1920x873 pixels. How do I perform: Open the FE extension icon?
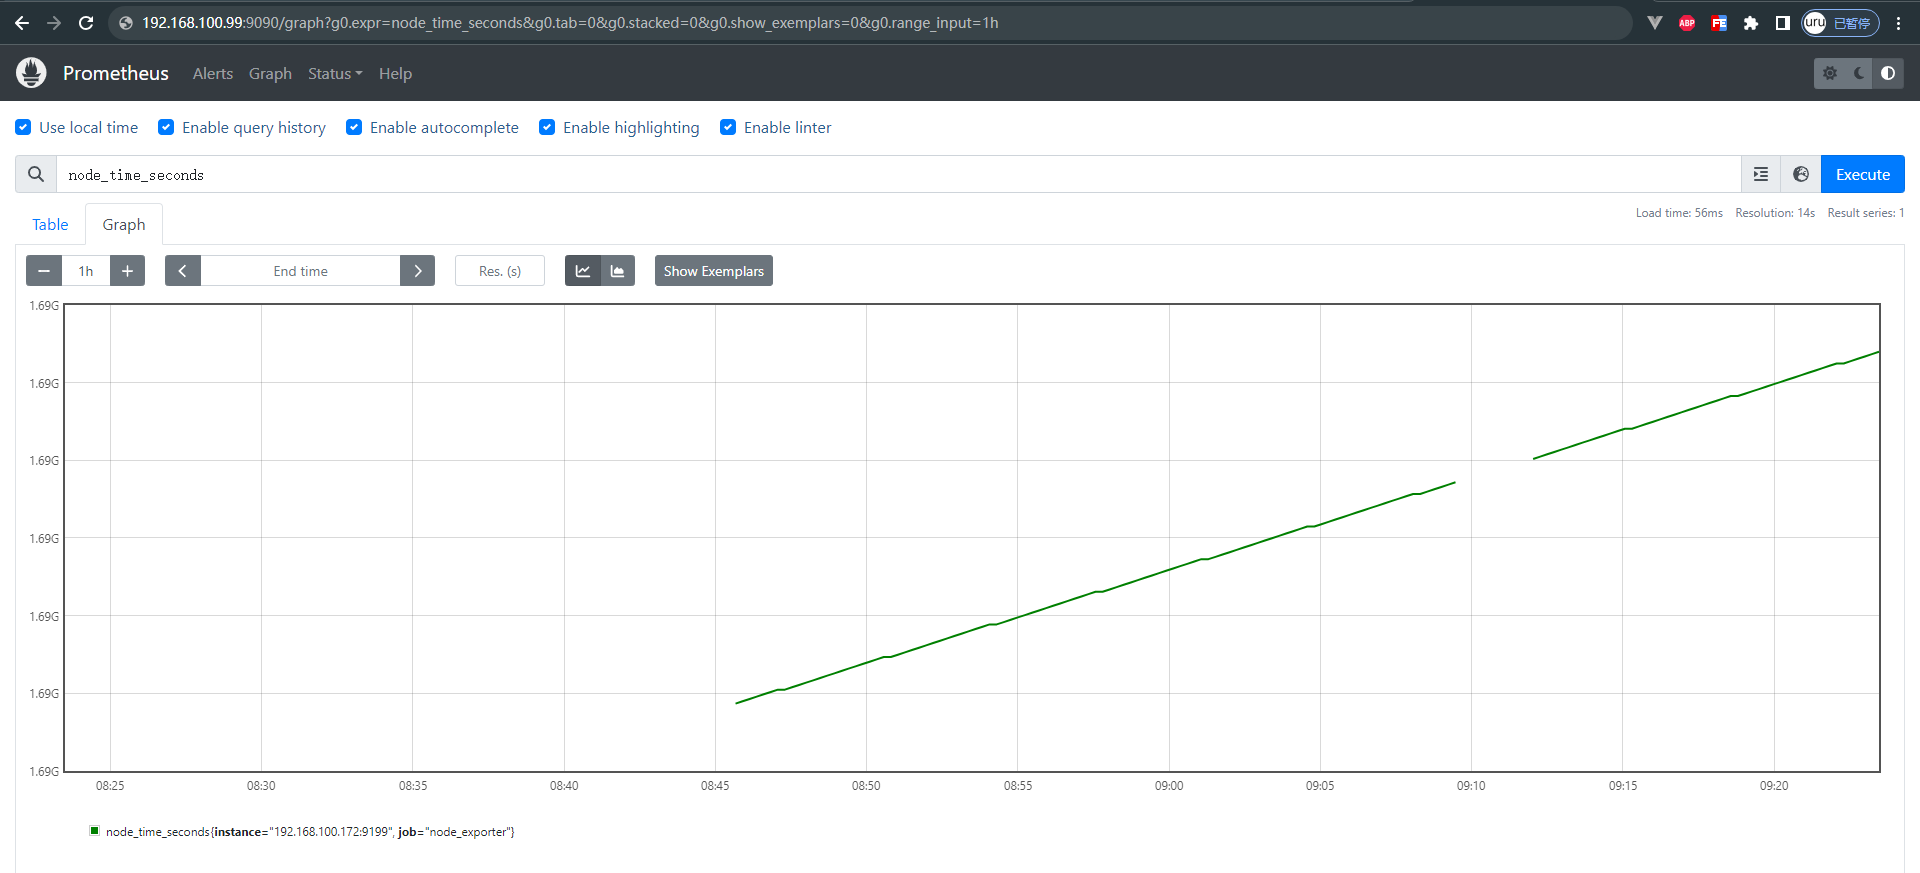(x=1719, y=22)
